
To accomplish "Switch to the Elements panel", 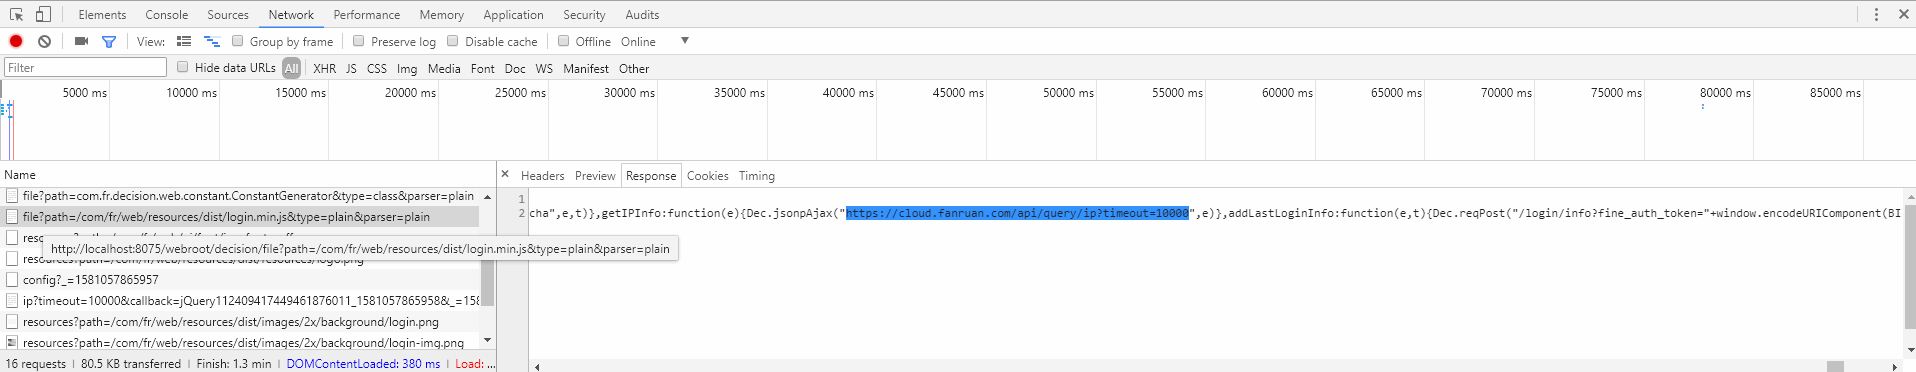I will (102, 15).
